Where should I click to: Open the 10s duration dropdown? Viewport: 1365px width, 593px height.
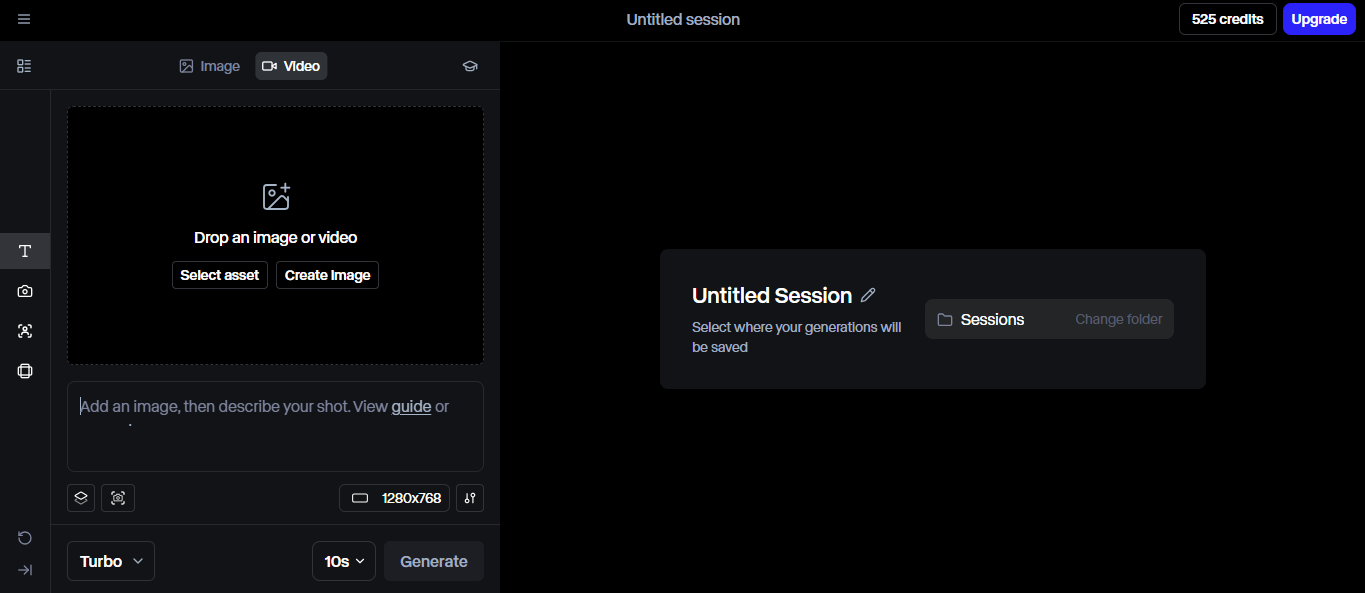(343, 561)
